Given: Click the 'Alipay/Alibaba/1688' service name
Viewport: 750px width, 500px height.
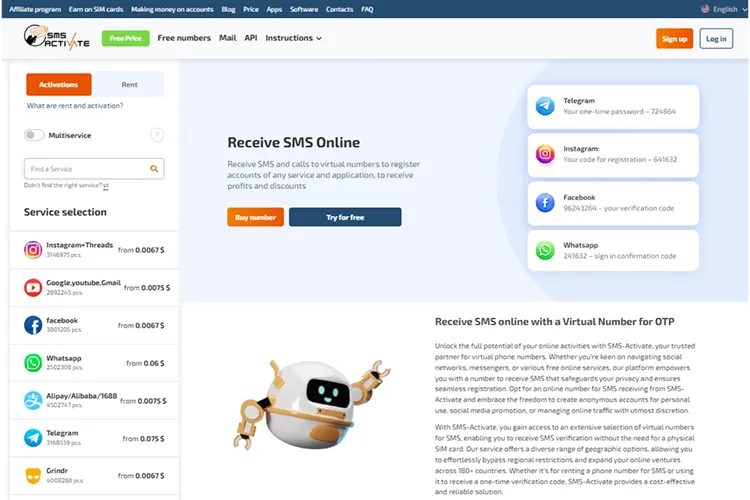Looking at the screenshot, I should tap(81, 396).
